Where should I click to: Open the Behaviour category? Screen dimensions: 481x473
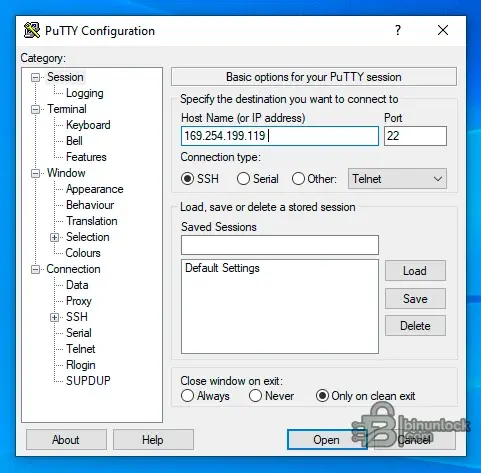(90, 205)
